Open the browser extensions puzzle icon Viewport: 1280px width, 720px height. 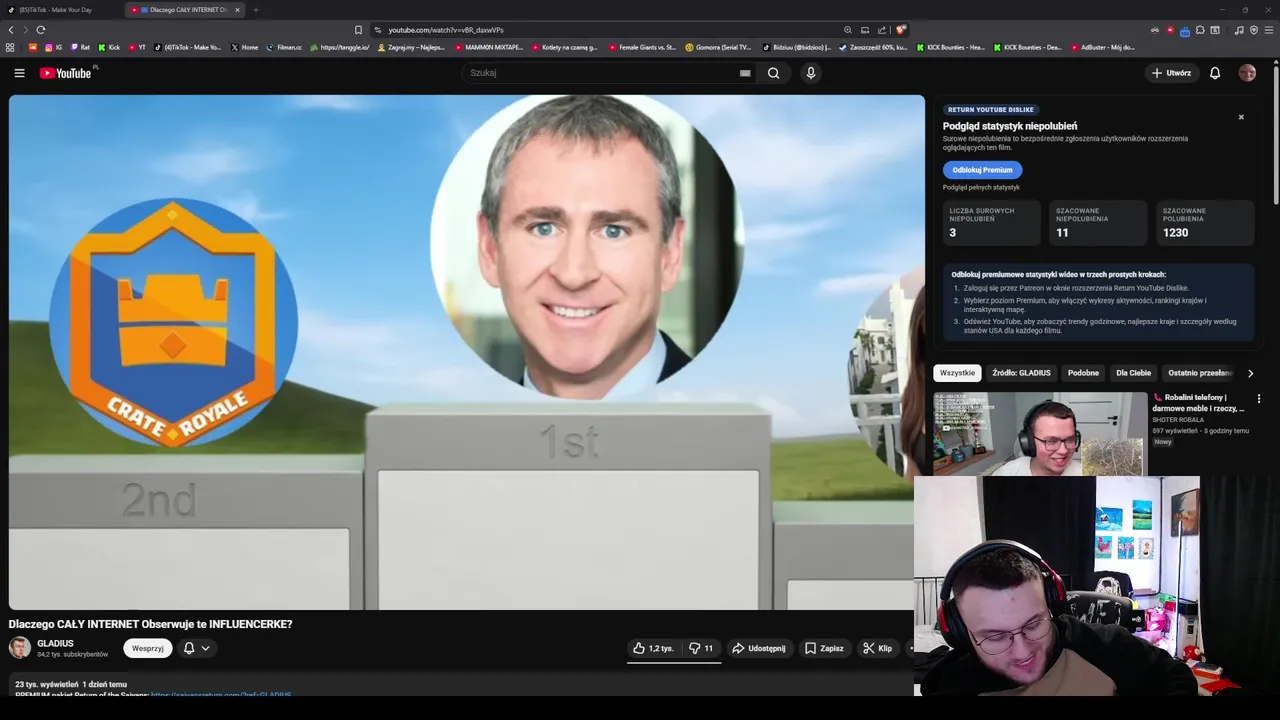[1198, 30]
